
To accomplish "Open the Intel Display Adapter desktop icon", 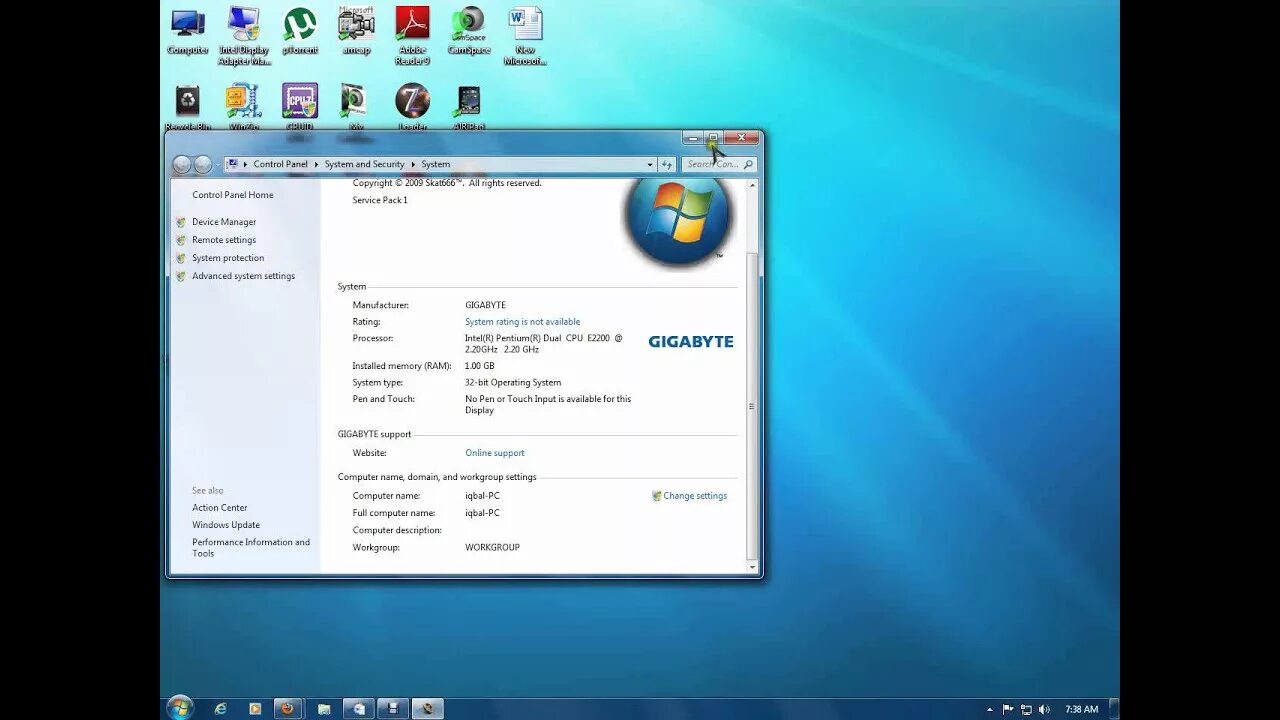I will [244, 36].
